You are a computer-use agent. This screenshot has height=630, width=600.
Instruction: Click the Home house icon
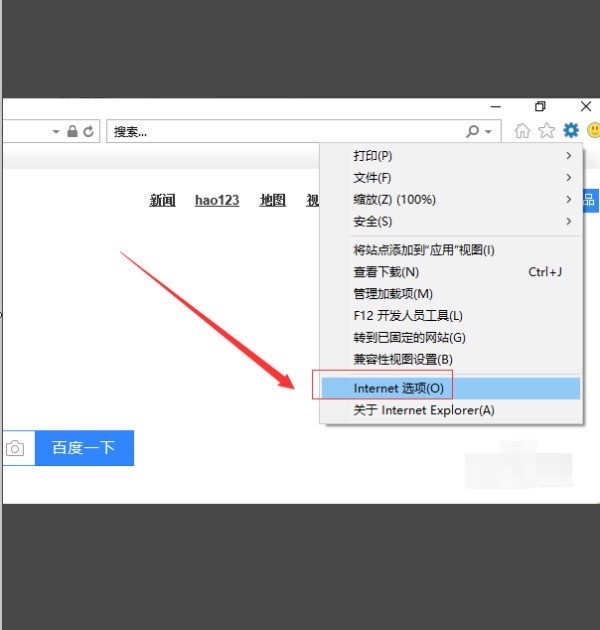522,131
